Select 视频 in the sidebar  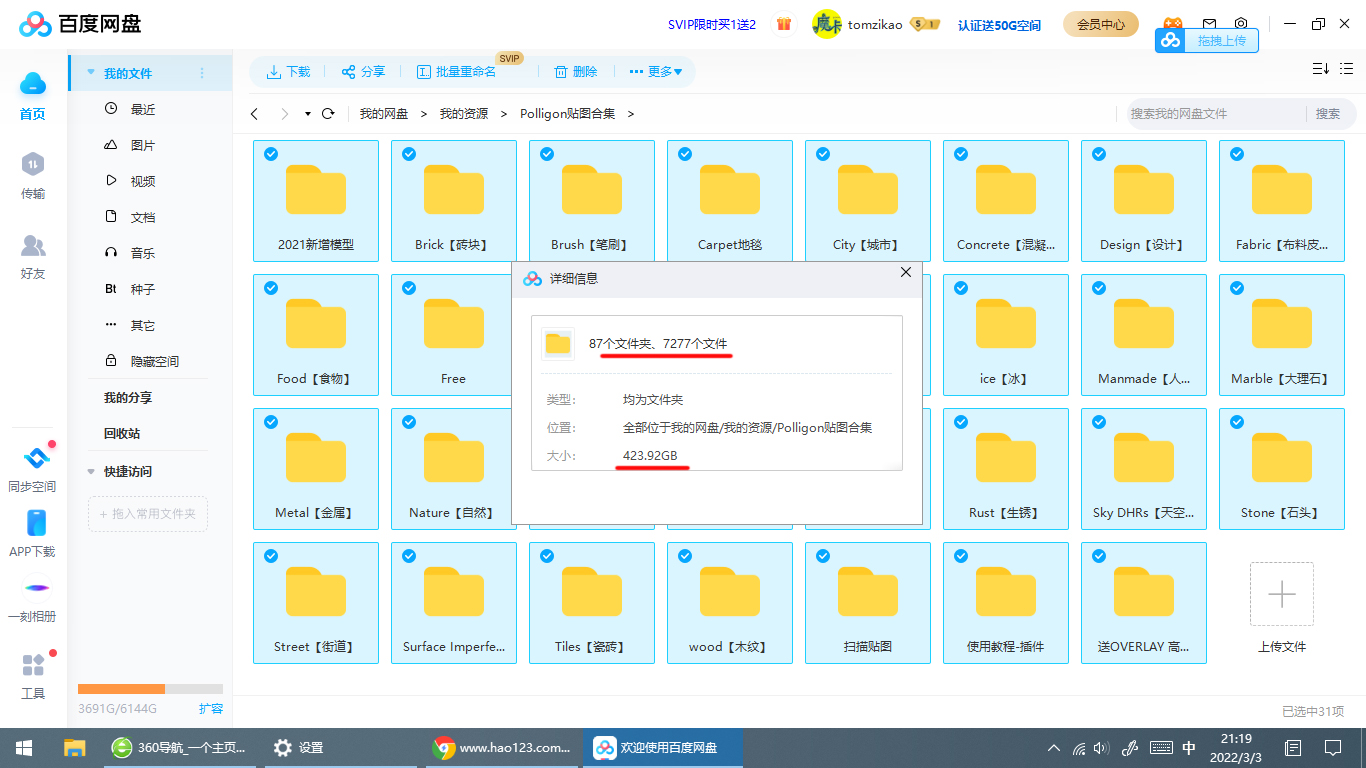point(143,181)
